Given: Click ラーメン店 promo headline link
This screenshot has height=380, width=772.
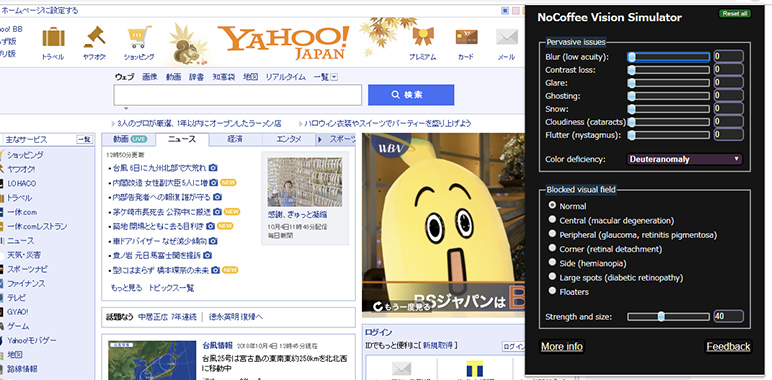Looking at the screenshot, I should 200,123.
